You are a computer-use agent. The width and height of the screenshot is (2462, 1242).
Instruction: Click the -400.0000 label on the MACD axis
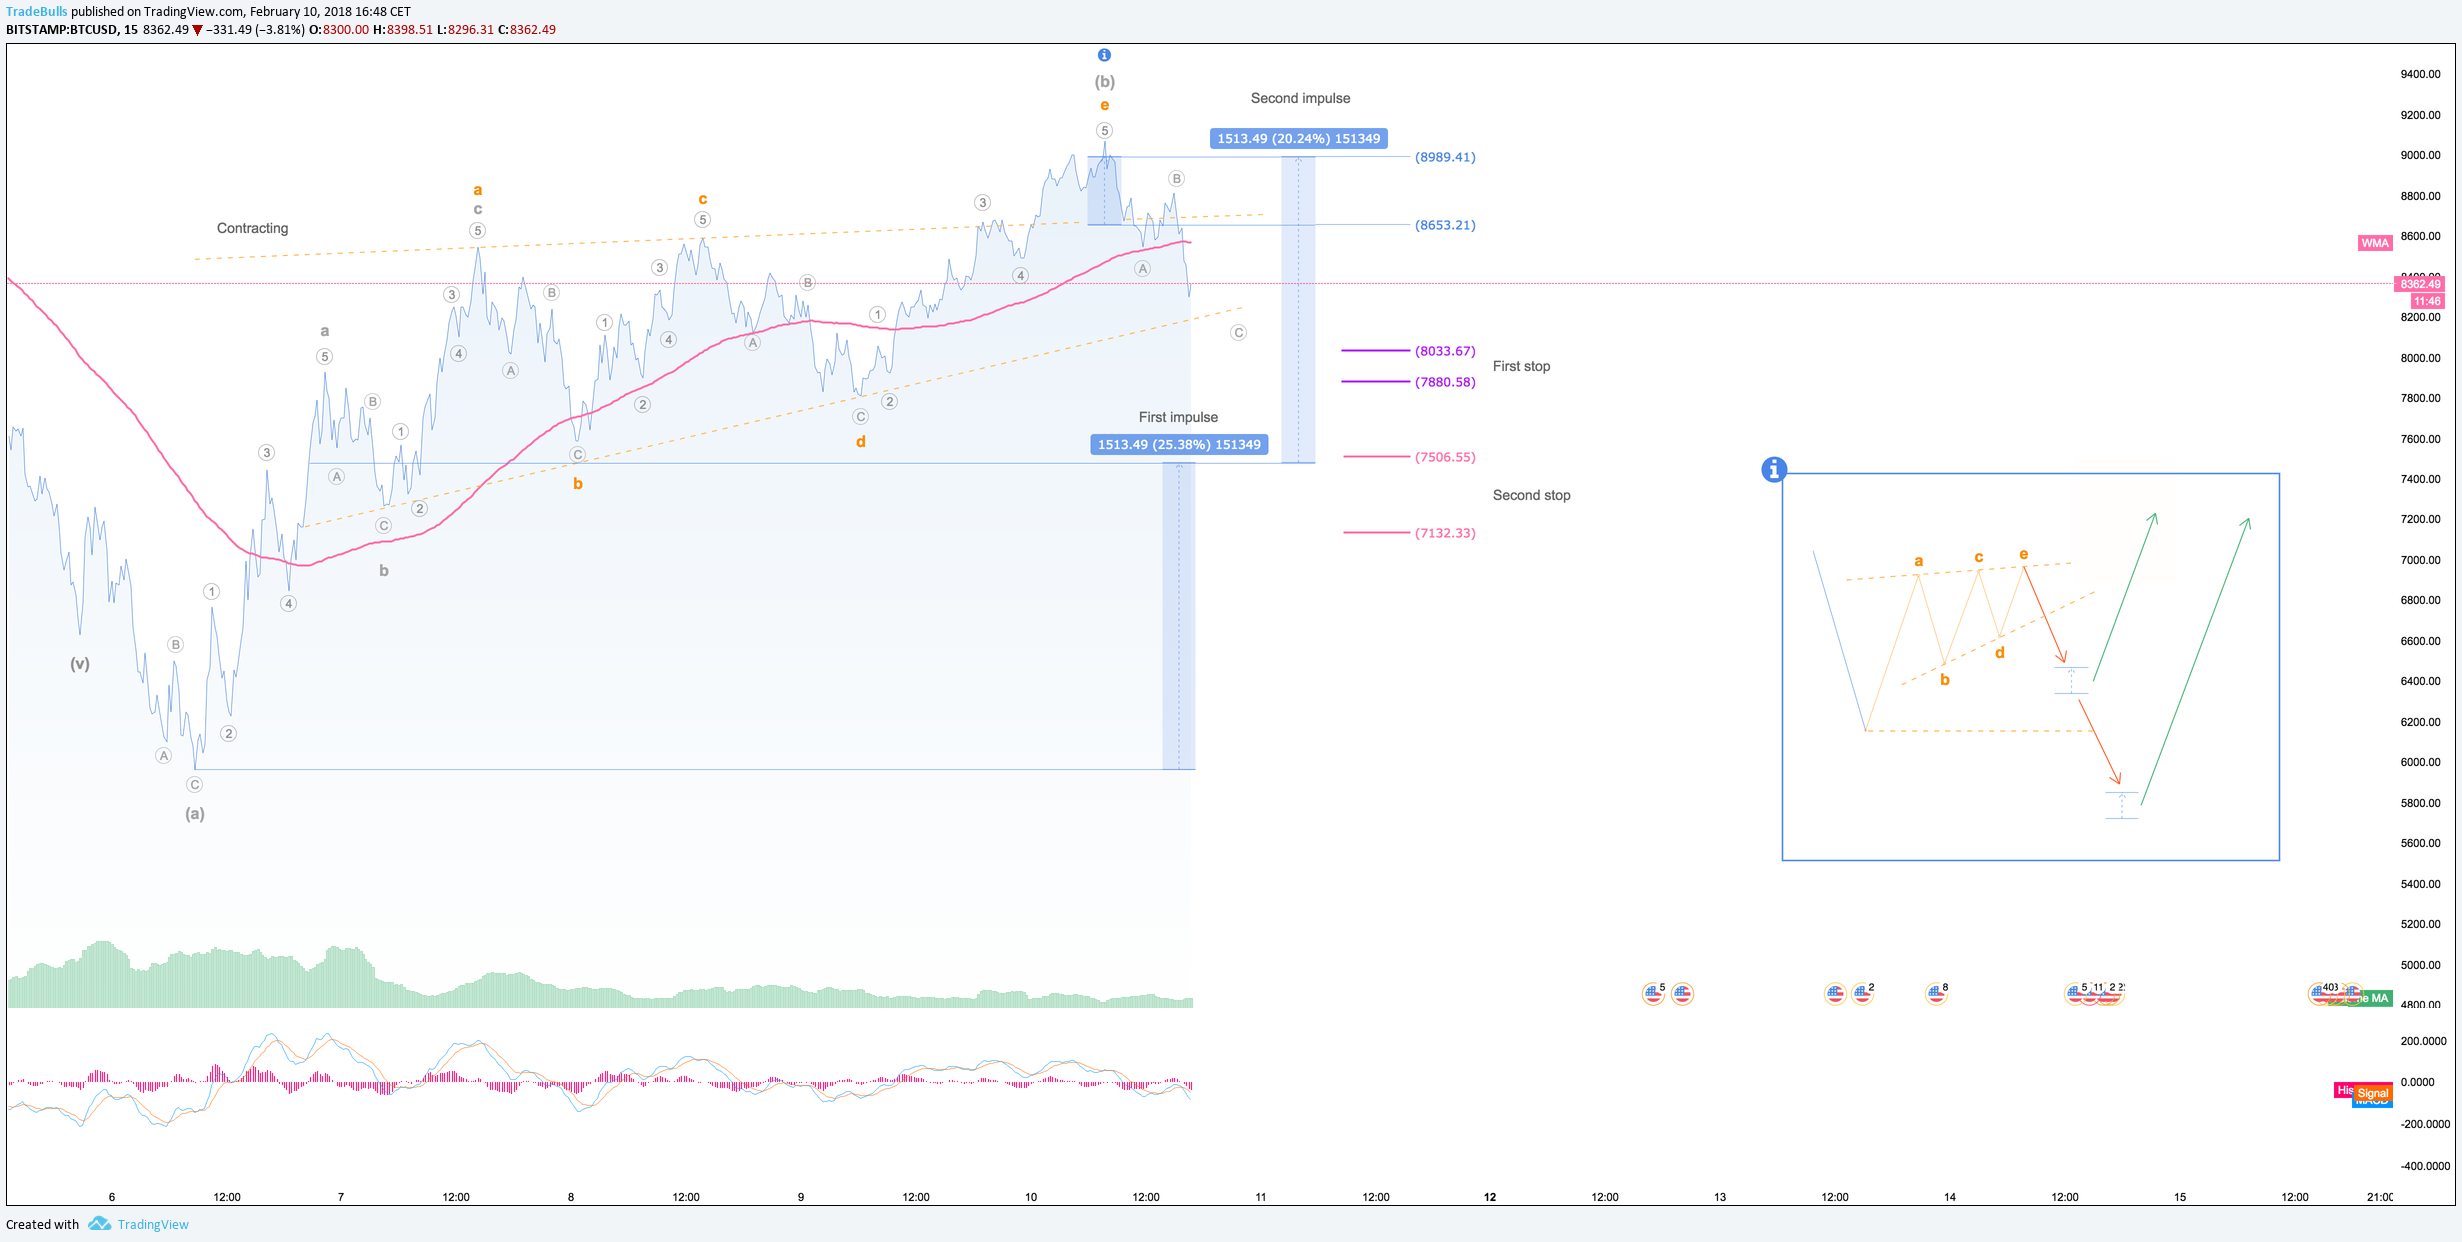point(2424,1166)
